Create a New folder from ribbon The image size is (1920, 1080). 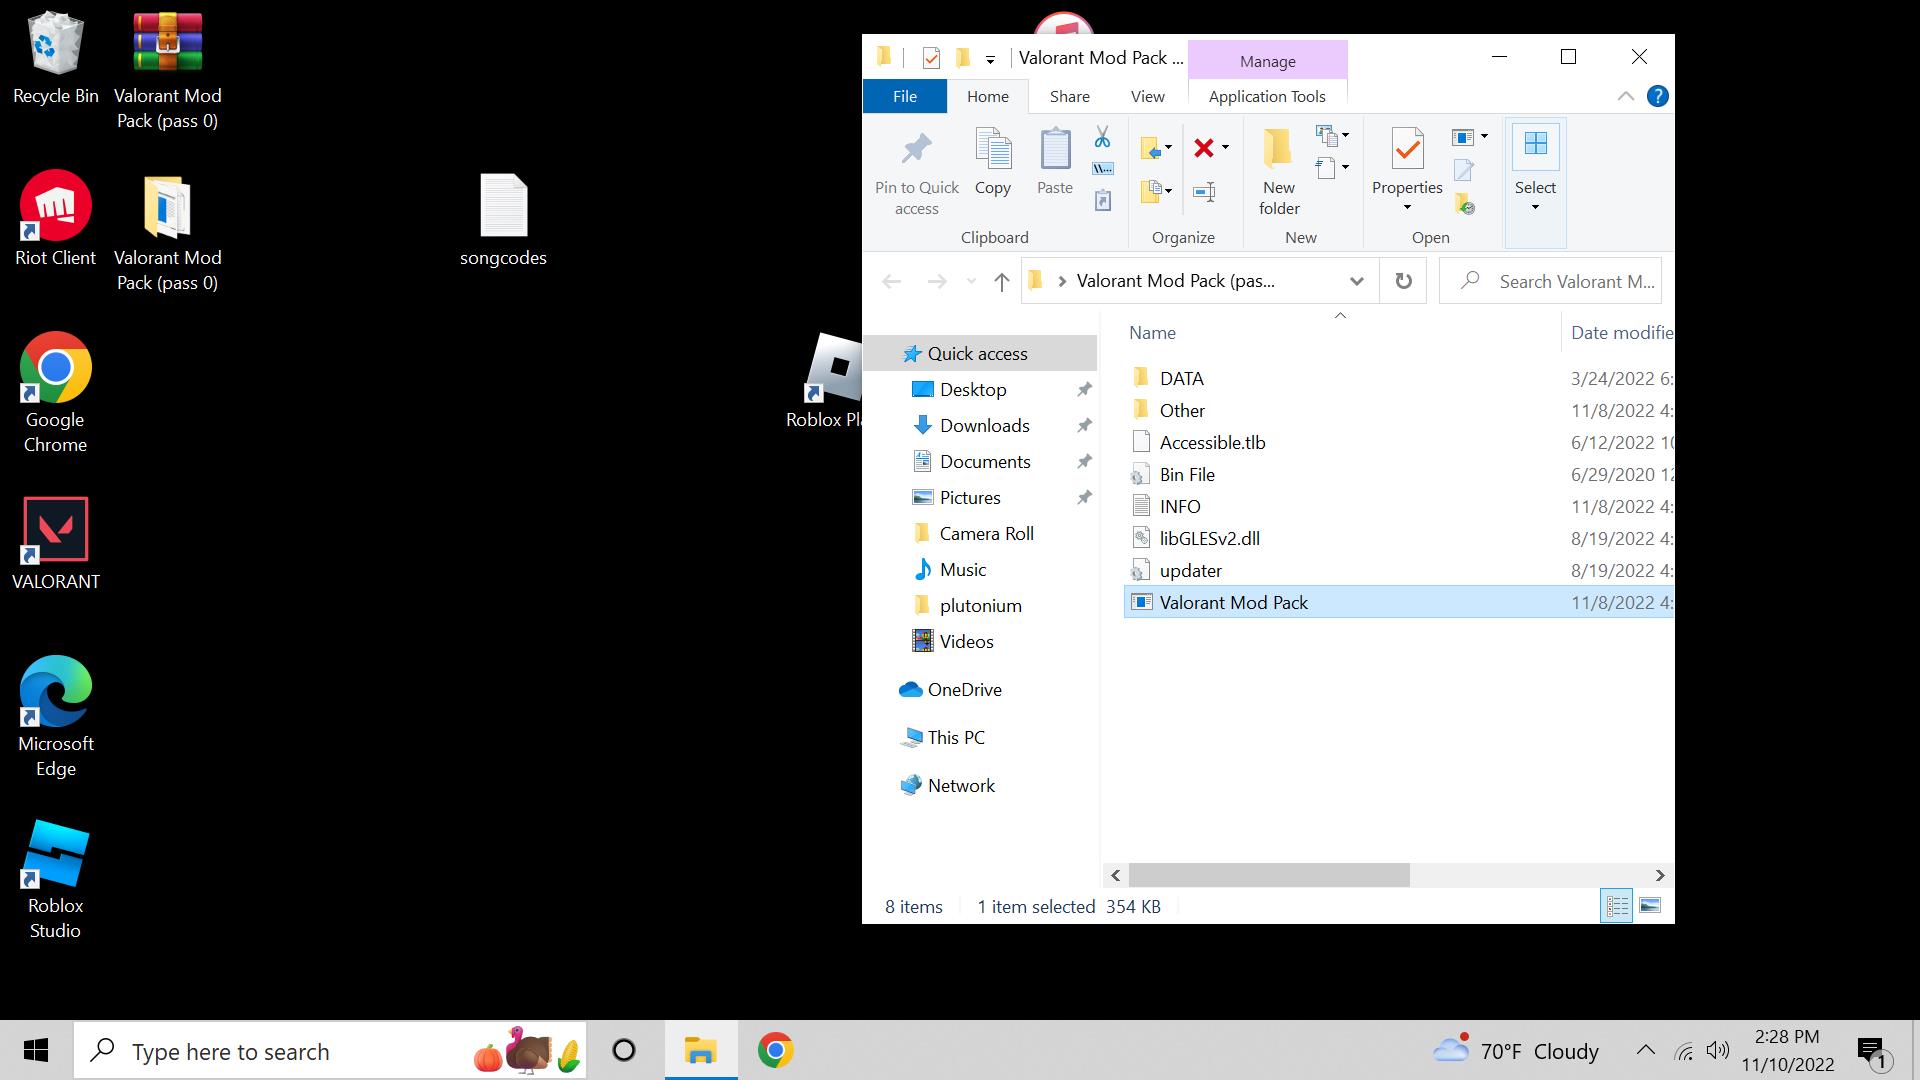pyautogui.click(x=1278, y=170)
